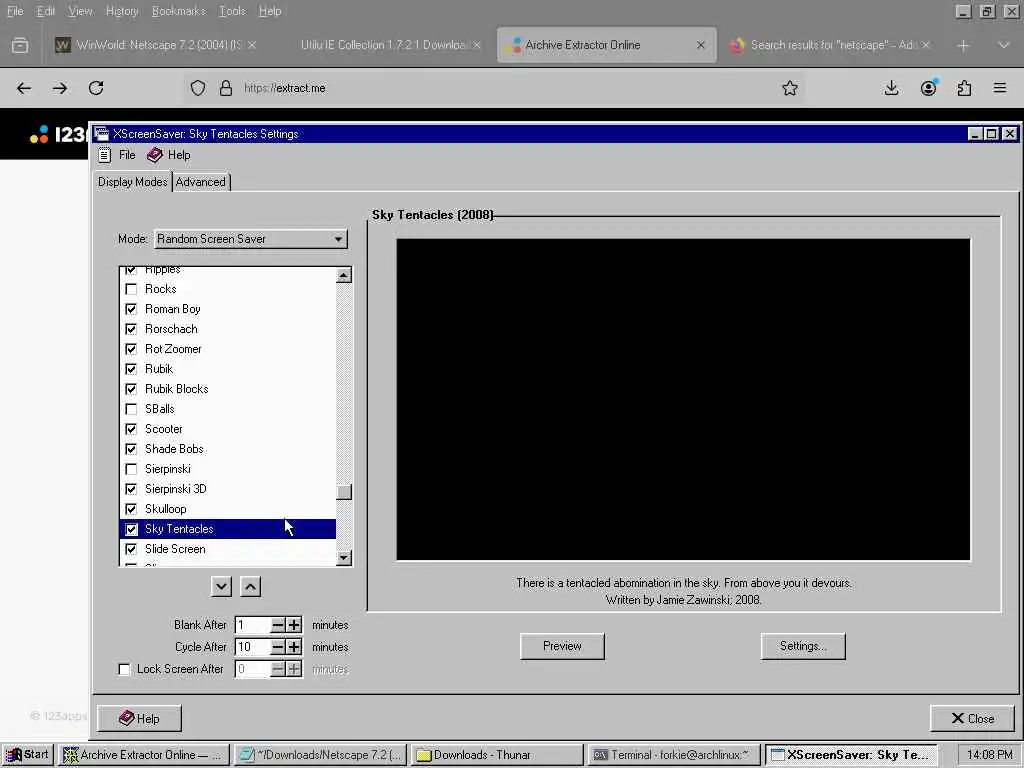Click the bottom Help button
This screenshot has height=768, width=1024.
(x=139, y=718)
